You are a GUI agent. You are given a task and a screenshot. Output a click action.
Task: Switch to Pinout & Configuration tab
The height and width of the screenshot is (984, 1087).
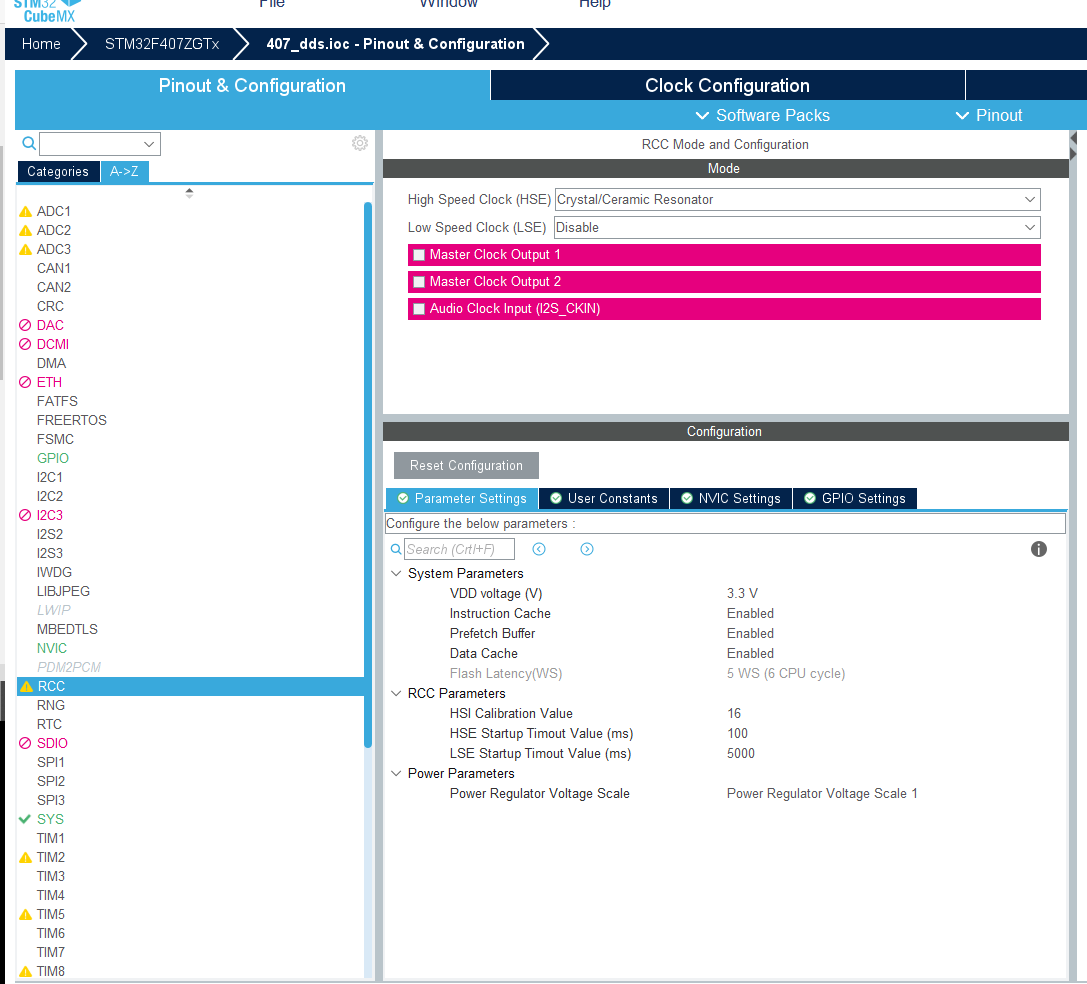[x=252, y=85]
